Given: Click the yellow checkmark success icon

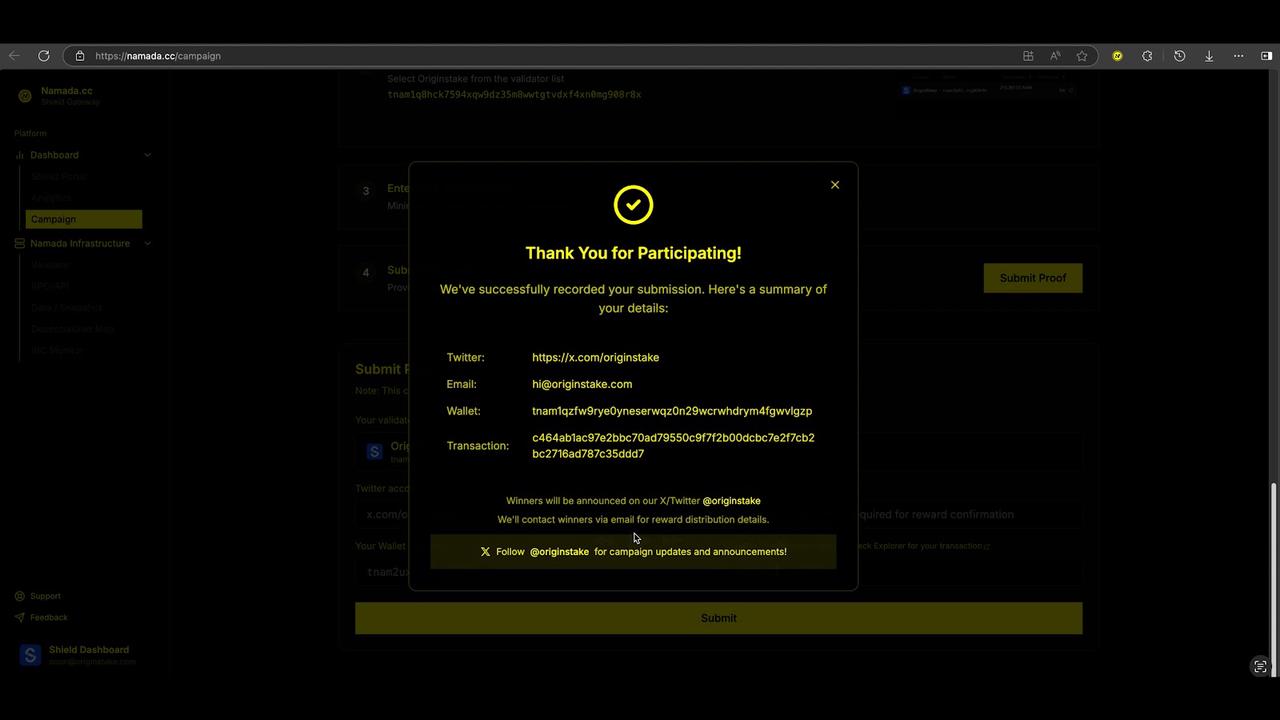Looking at the screenshot, I should 633,205.
